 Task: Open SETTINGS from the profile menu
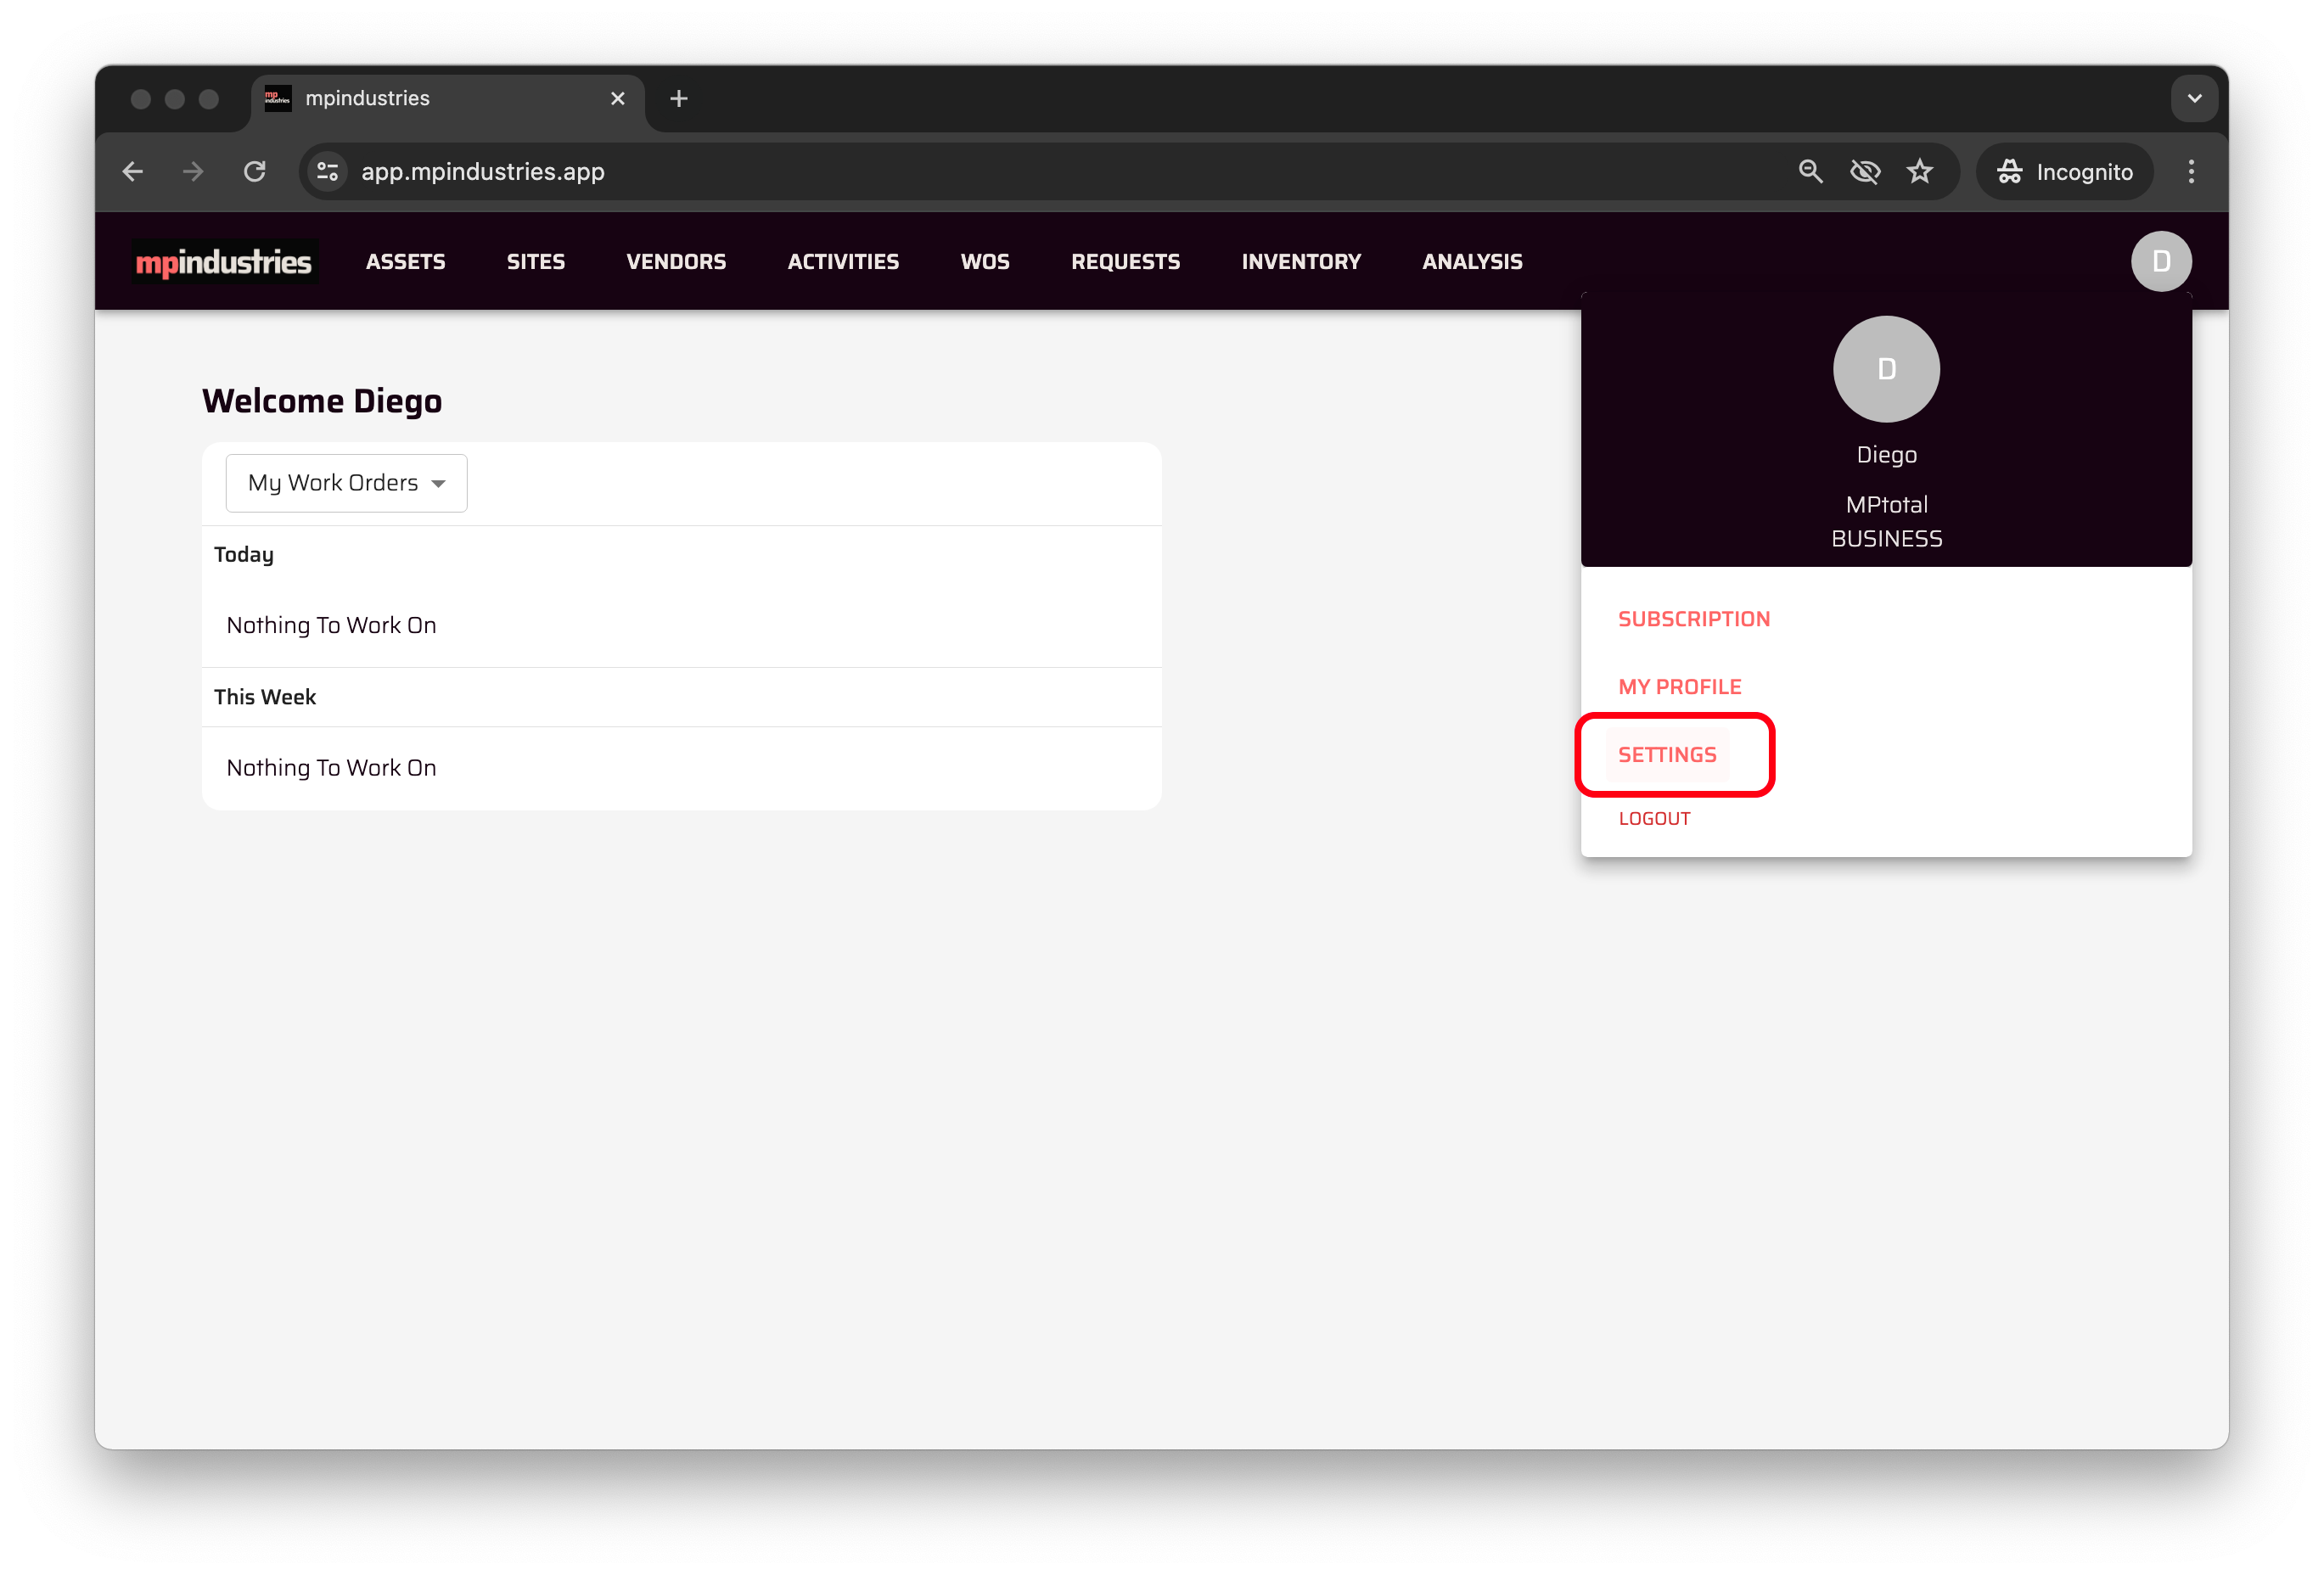pos(1667,755)
